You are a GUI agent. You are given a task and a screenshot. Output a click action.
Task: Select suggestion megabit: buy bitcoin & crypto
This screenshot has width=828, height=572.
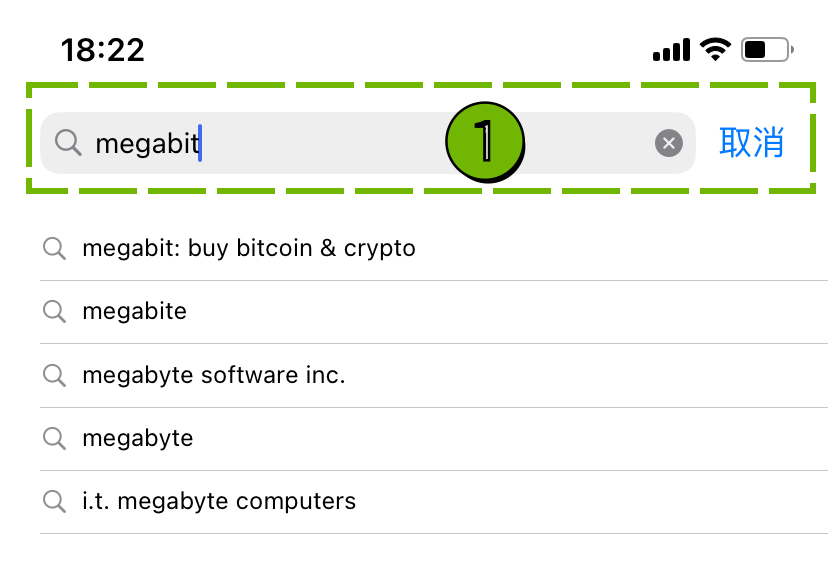[434, 248]
